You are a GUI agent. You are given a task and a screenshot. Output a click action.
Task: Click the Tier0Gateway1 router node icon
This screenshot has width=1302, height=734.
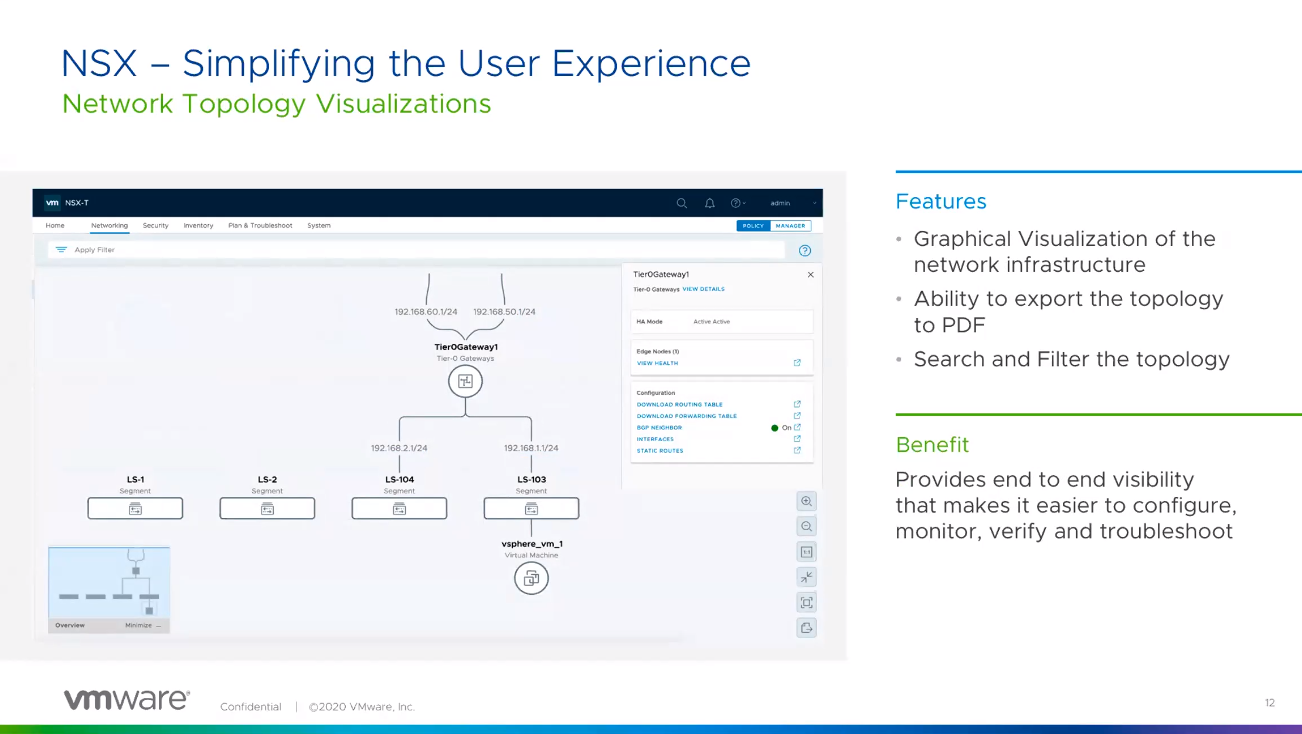465,381
